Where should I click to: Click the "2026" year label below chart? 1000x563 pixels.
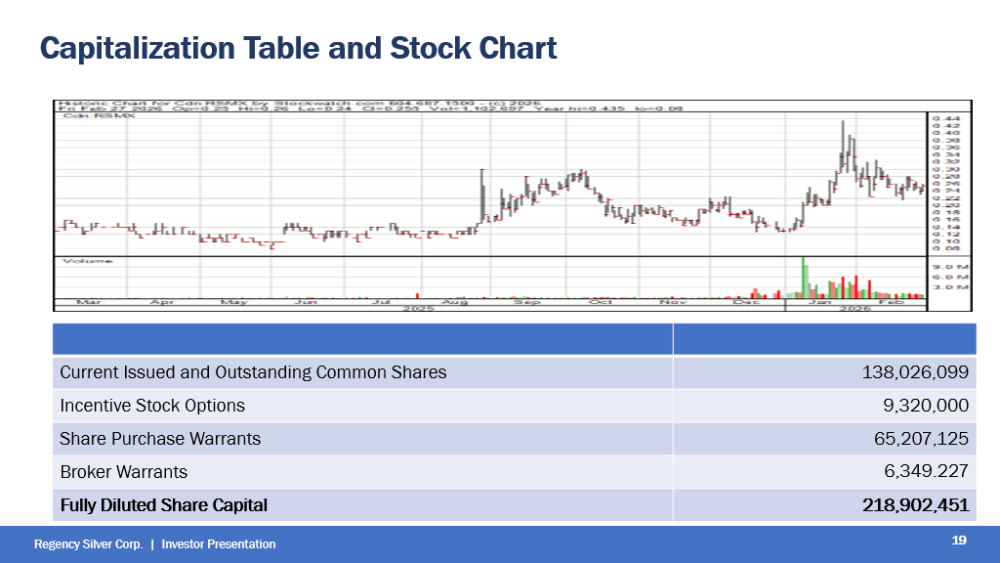(852, 308)
